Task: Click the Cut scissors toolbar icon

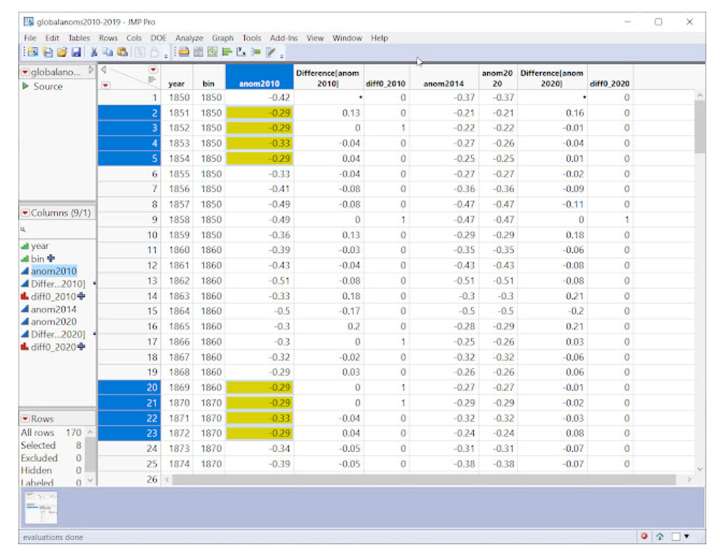Action: click(x=94, y=52)
